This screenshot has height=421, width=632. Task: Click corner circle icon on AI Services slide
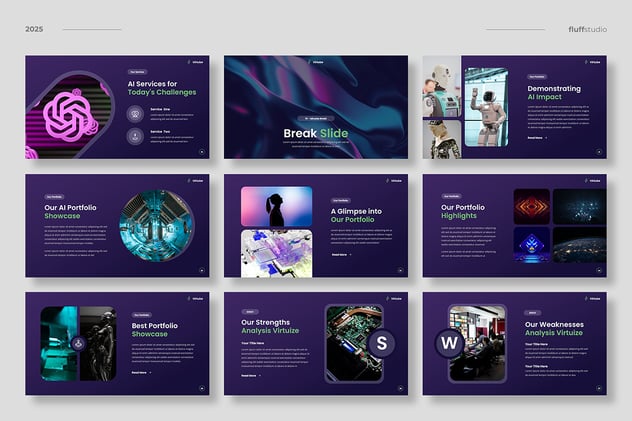(x=201, y=152)
